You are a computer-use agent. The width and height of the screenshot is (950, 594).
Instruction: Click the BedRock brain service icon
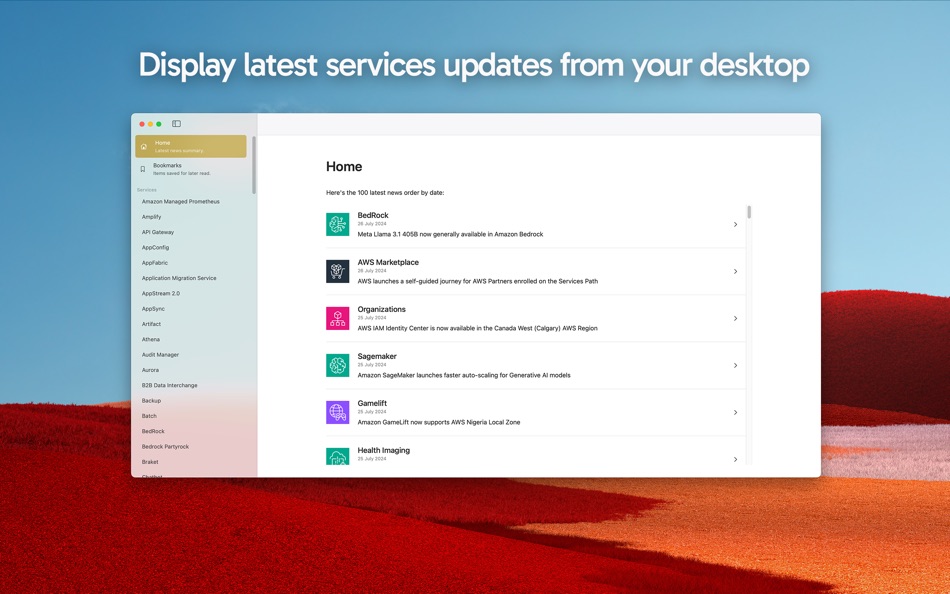337,224
